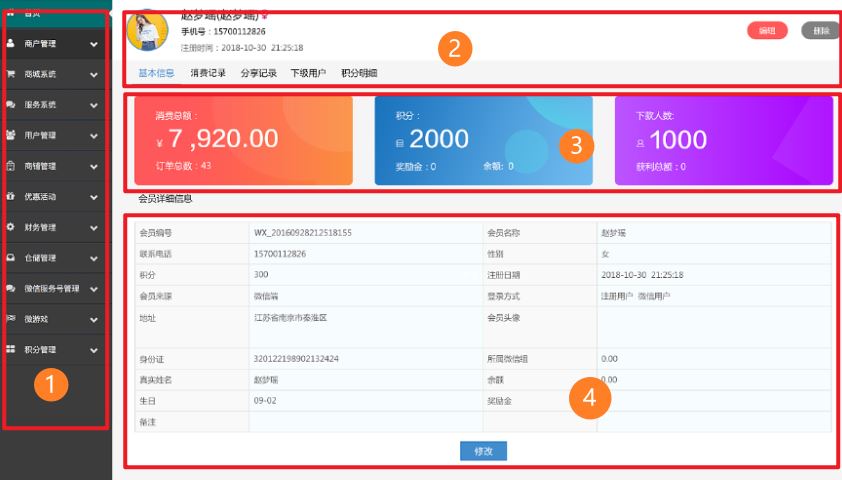
Task: Click the 用户管理 group icon
Action: pyautogui.click(x=11, y=135)
